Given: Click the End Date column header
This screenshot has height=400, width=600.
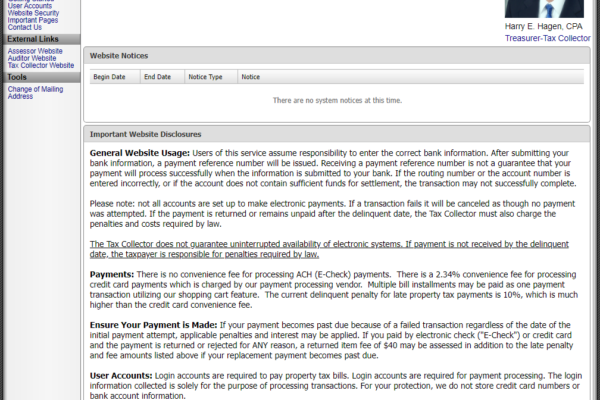Looking at the screenshot, I should coord(157,76).
